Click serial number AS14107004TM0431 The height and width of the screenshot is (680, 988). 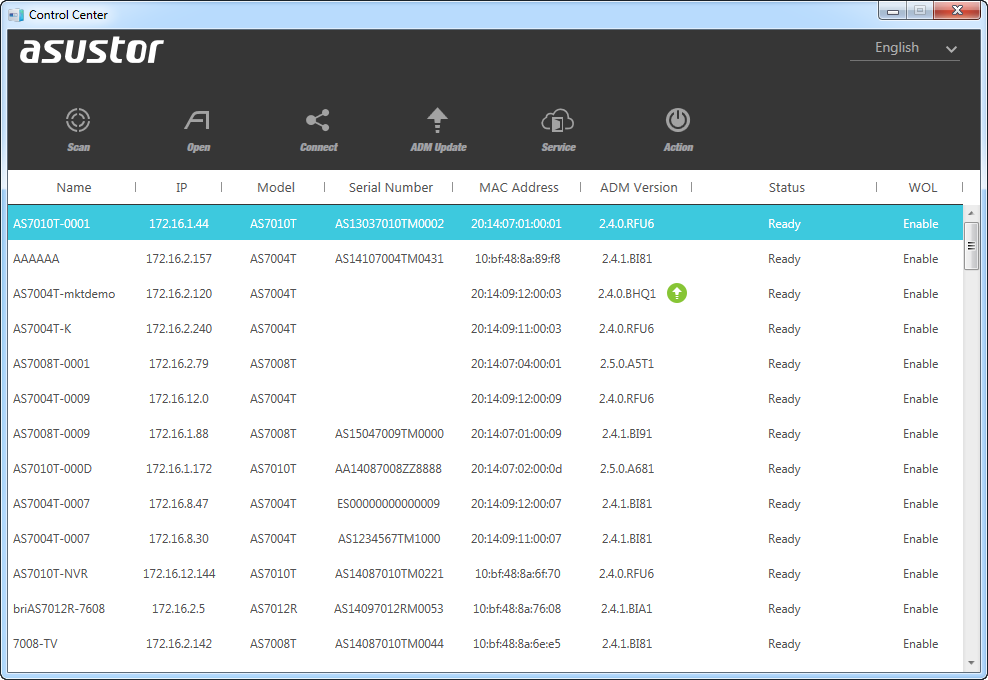389,258
